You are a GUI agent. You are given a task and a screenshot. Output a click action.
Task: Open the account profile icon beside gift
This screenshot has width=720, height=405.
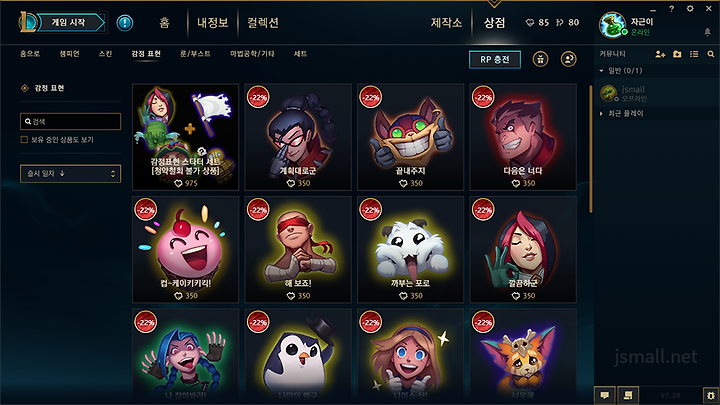[568, 59]
